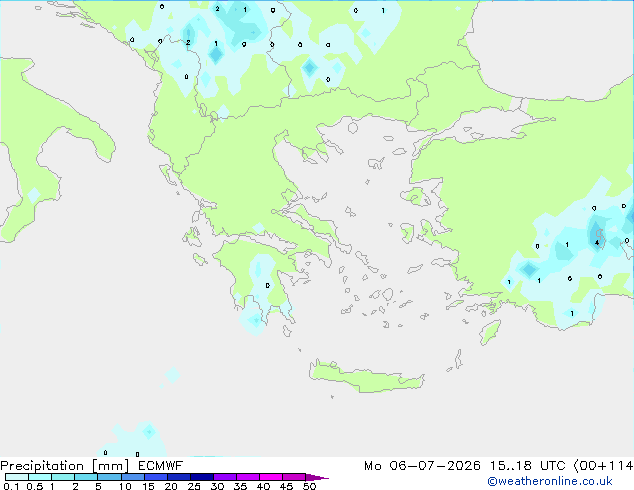Screen dimensions: 634x490
Task: Click the date "06-07-2026"
Action: [435, 466]
